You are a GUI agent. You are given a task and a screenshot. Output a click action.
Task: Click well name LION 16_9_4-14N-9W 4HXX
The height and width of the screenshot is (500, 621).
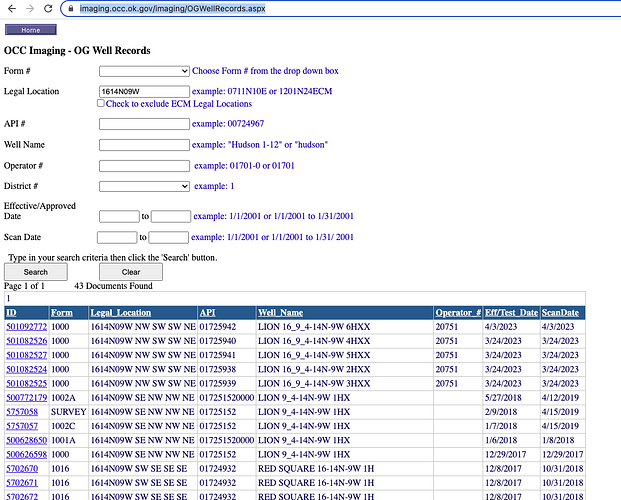(314, 341)
